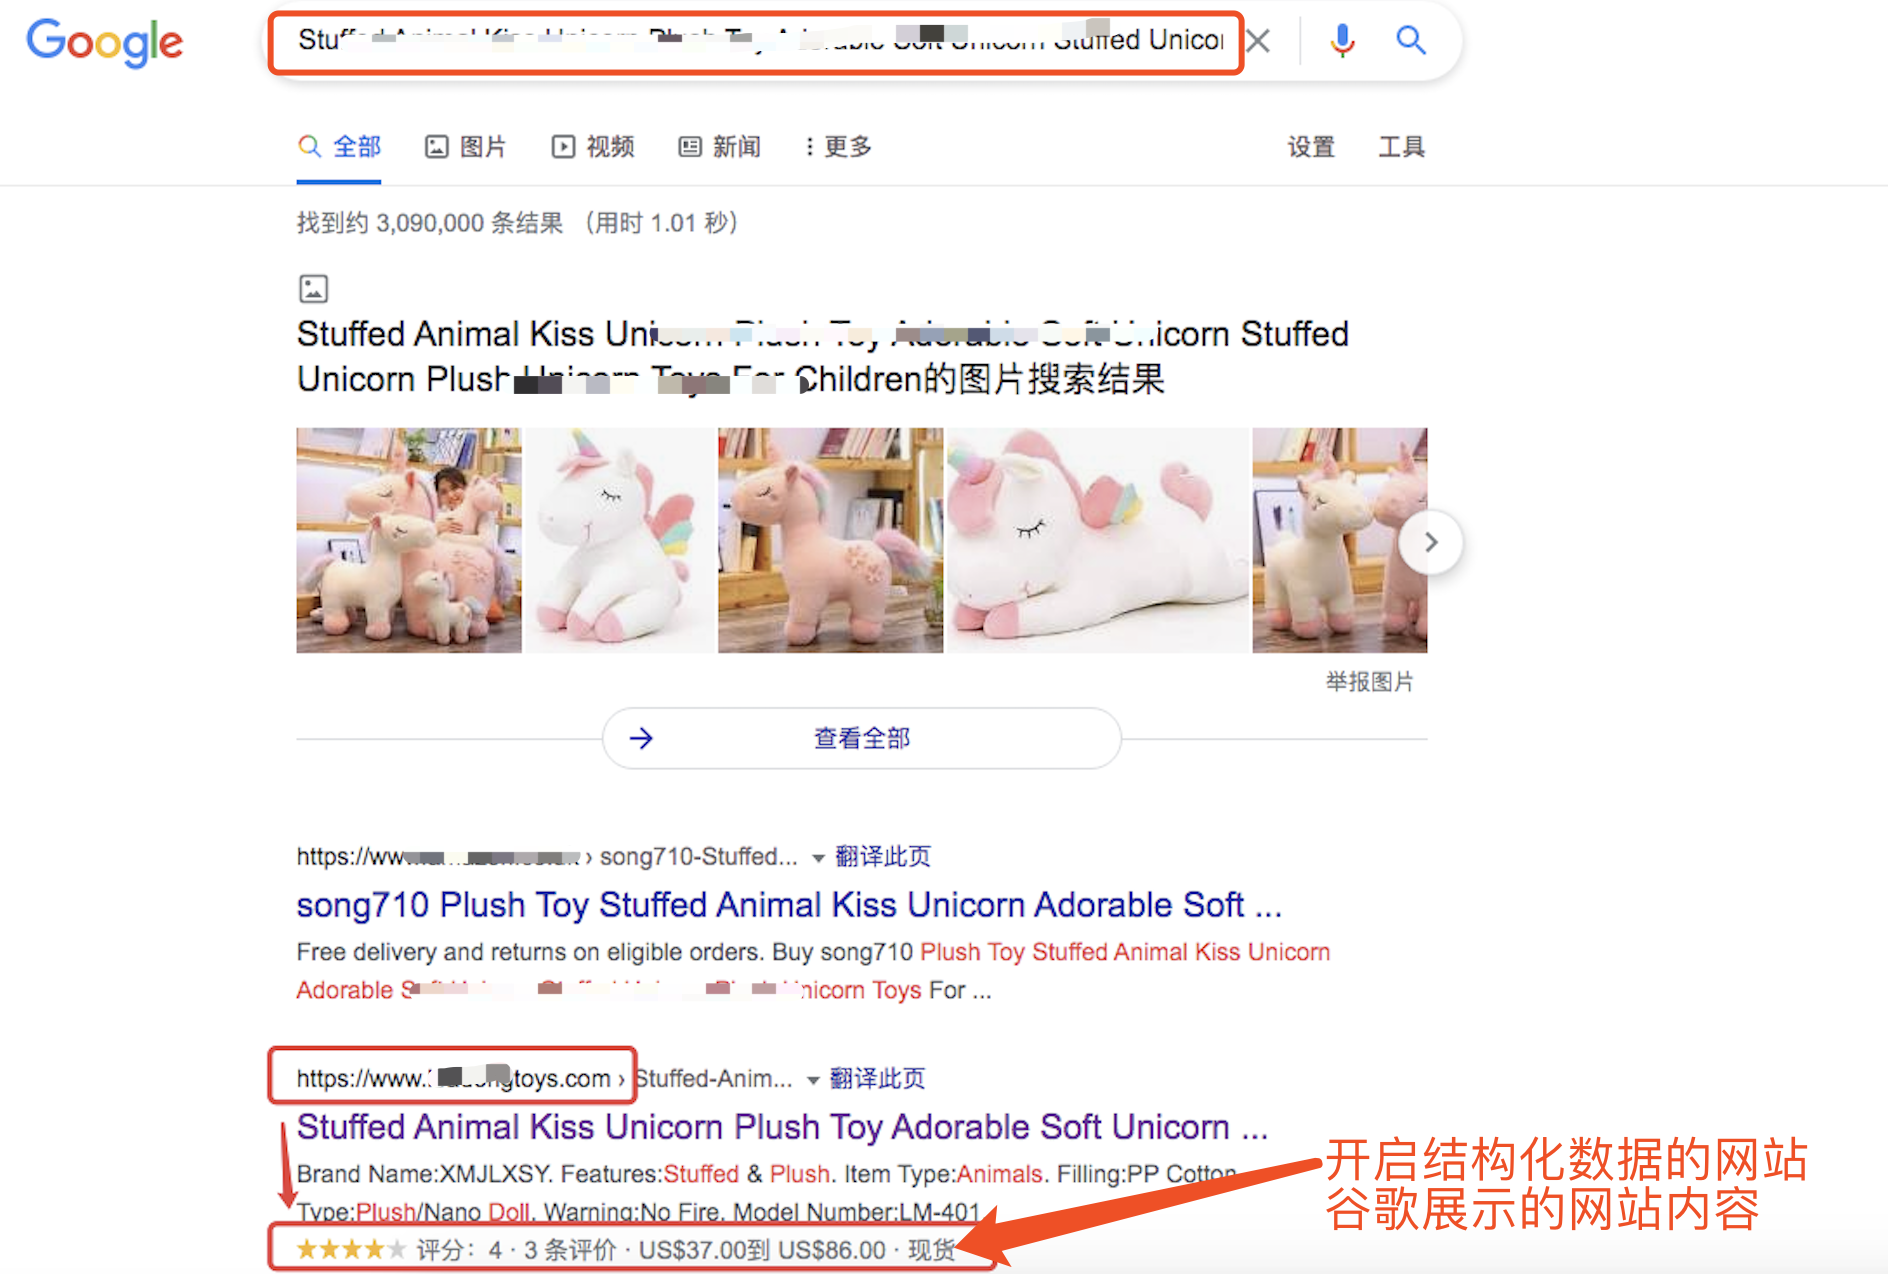The height and width of the screenshot is (1274, 1888).
Task: Open the 图片 images tab
Action: tap(466, 147)
